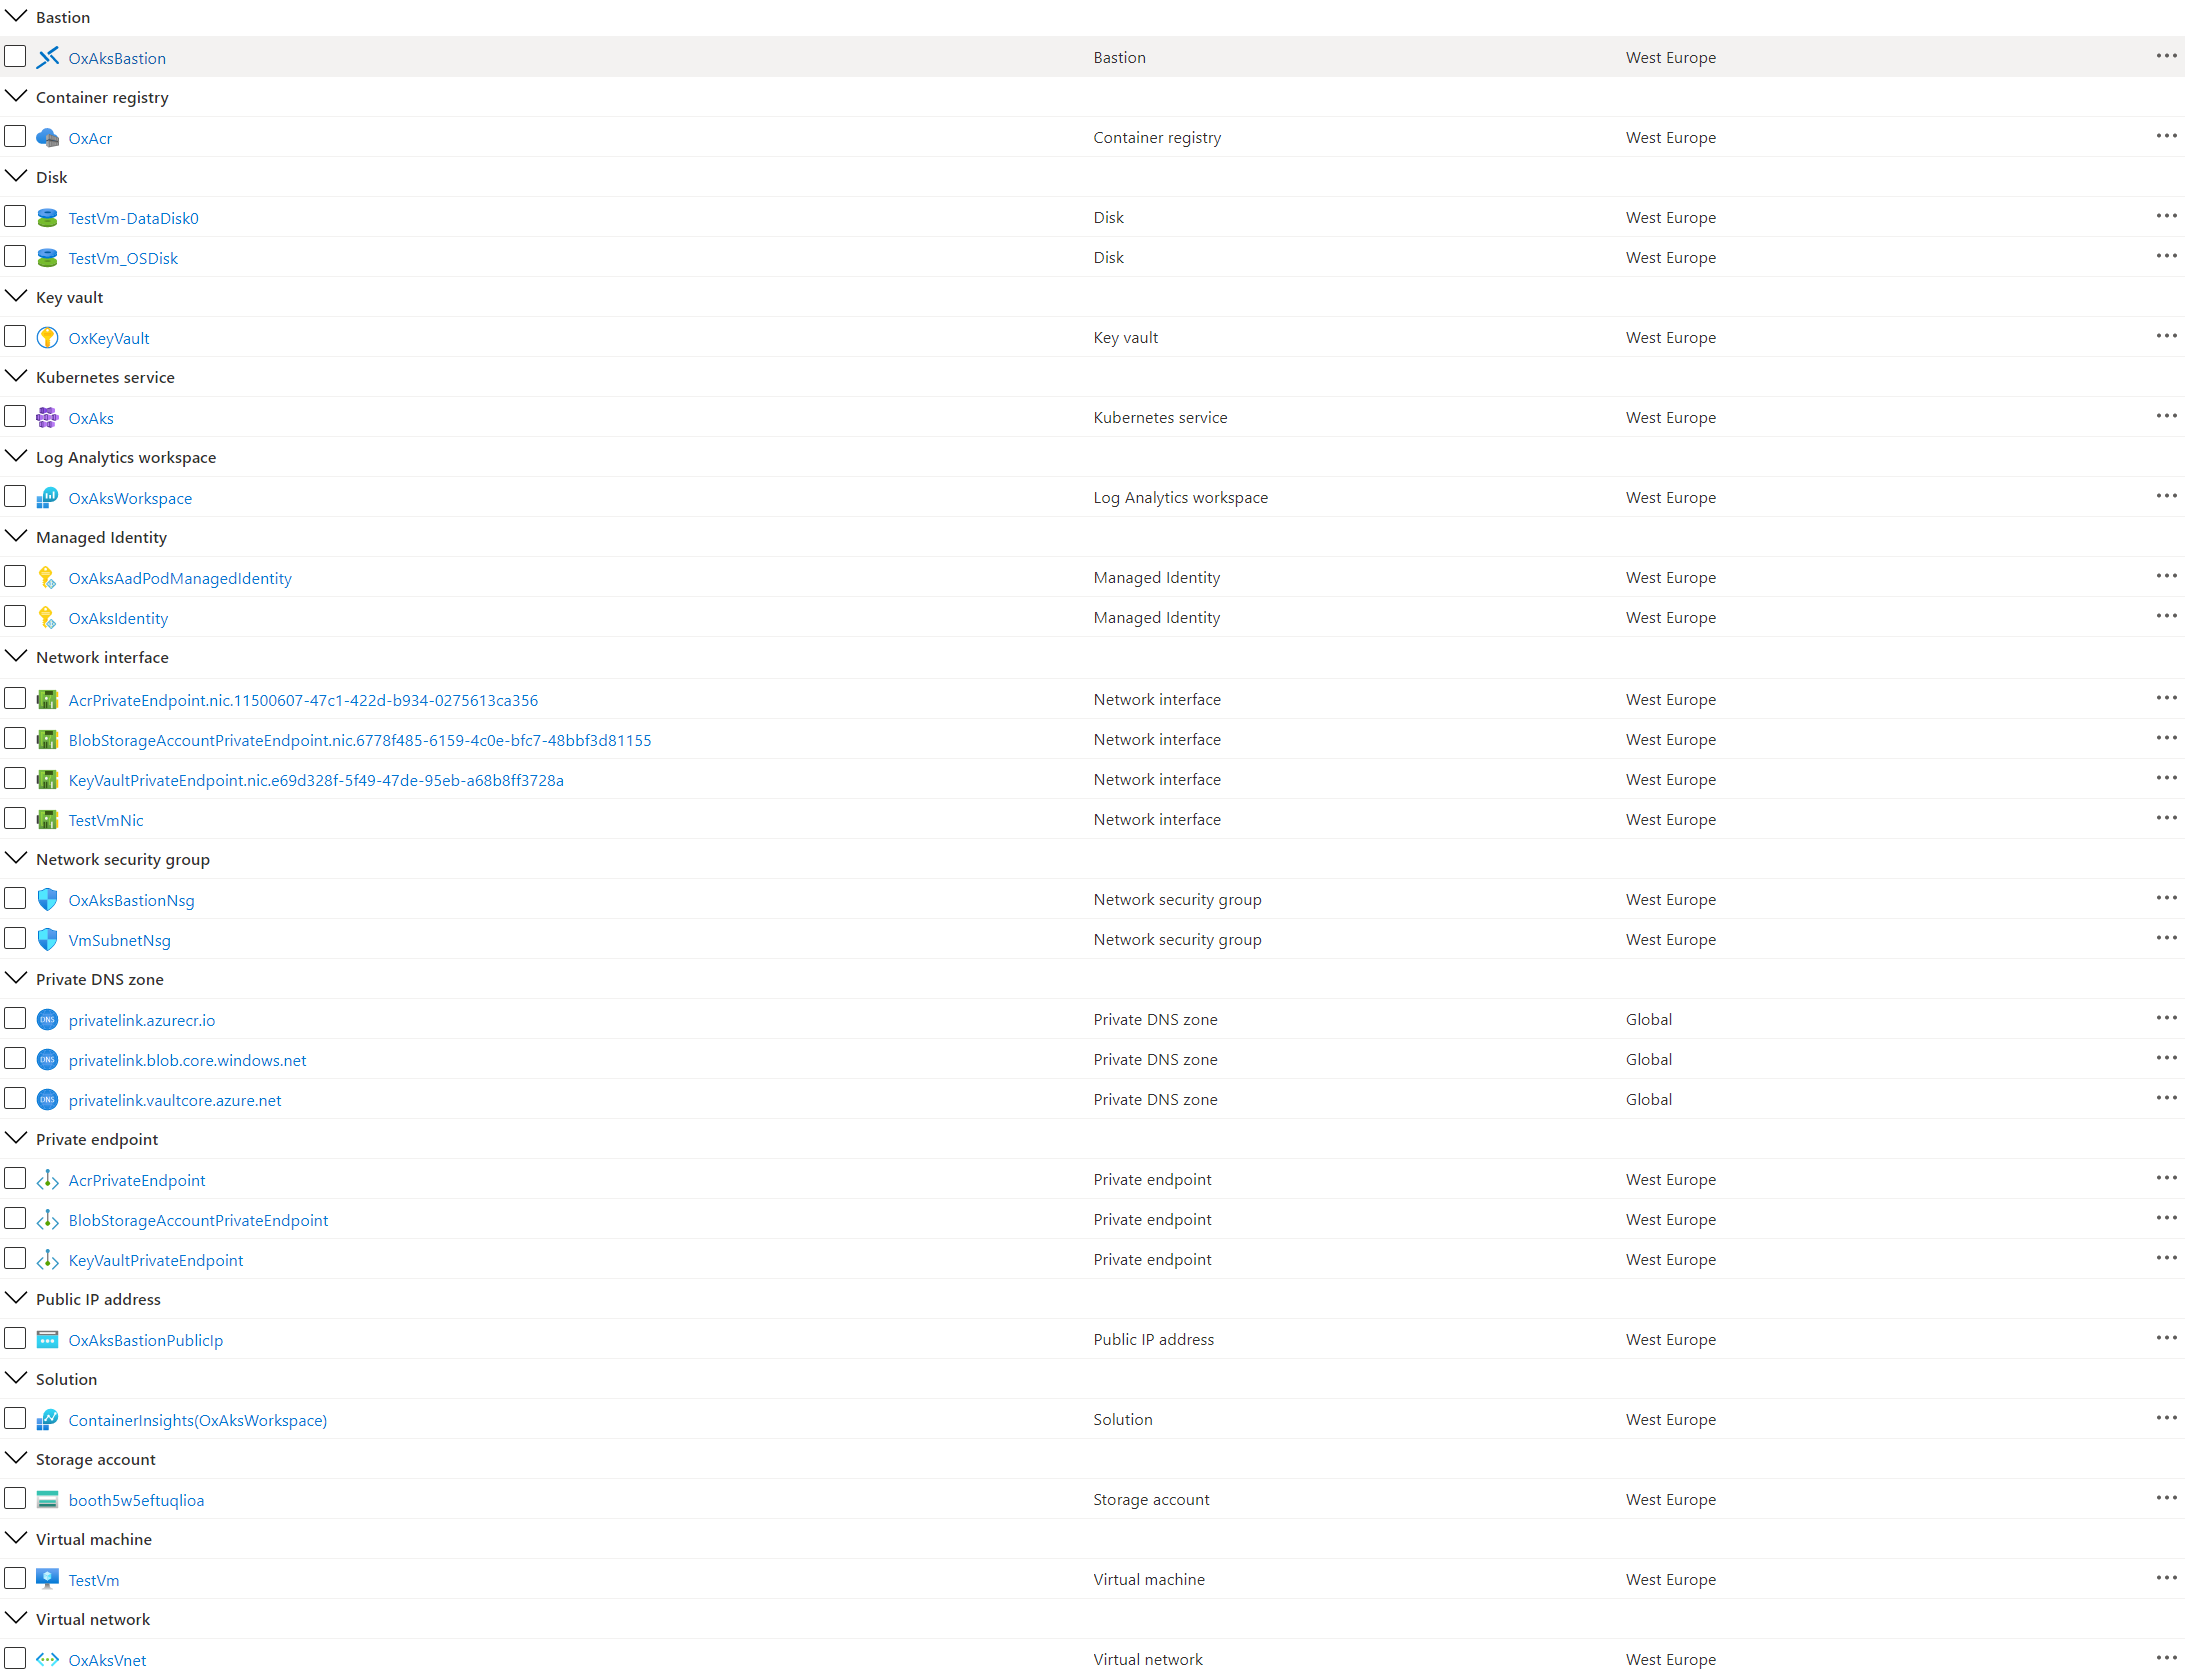Image resolution: width=2185 pixels, height=1678 pixels.
Task: Click the OxAksWorkspace log analytics icon
Action: pyautogui.click(x=47, y=498)
